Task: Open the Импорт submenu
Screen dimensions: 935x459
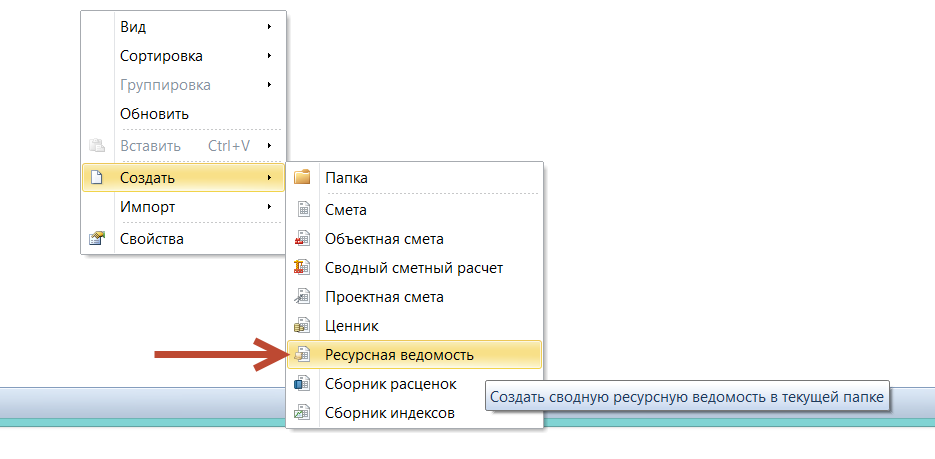Action: point(183,207)
